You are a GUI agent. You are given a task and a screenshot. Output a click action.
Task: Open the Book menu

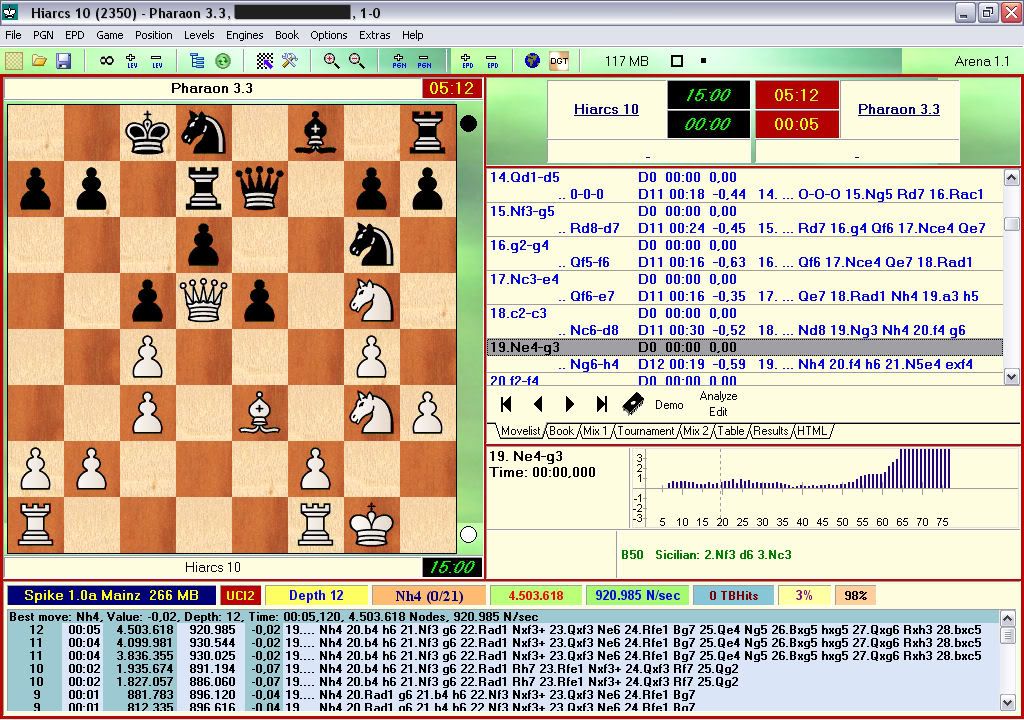click(x=287, y=35)
